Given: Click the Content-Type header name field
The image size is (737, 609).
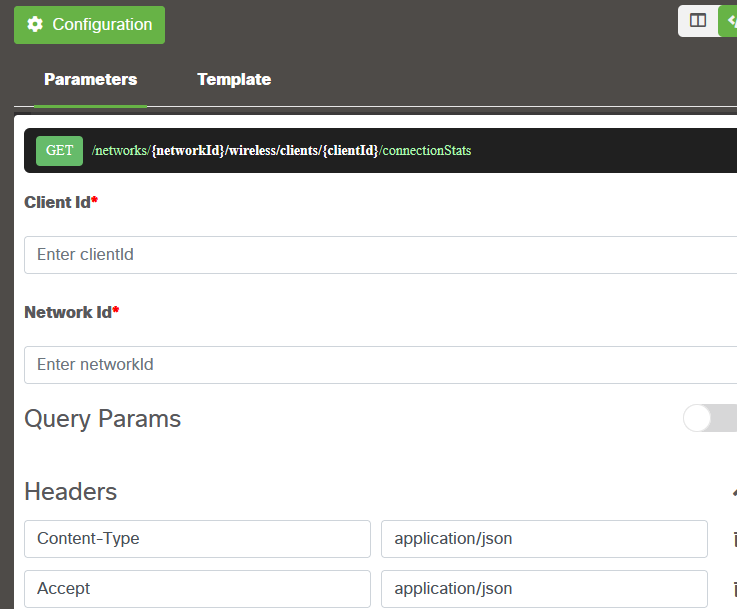Looking at the screenshot, I should pos(197,539).
